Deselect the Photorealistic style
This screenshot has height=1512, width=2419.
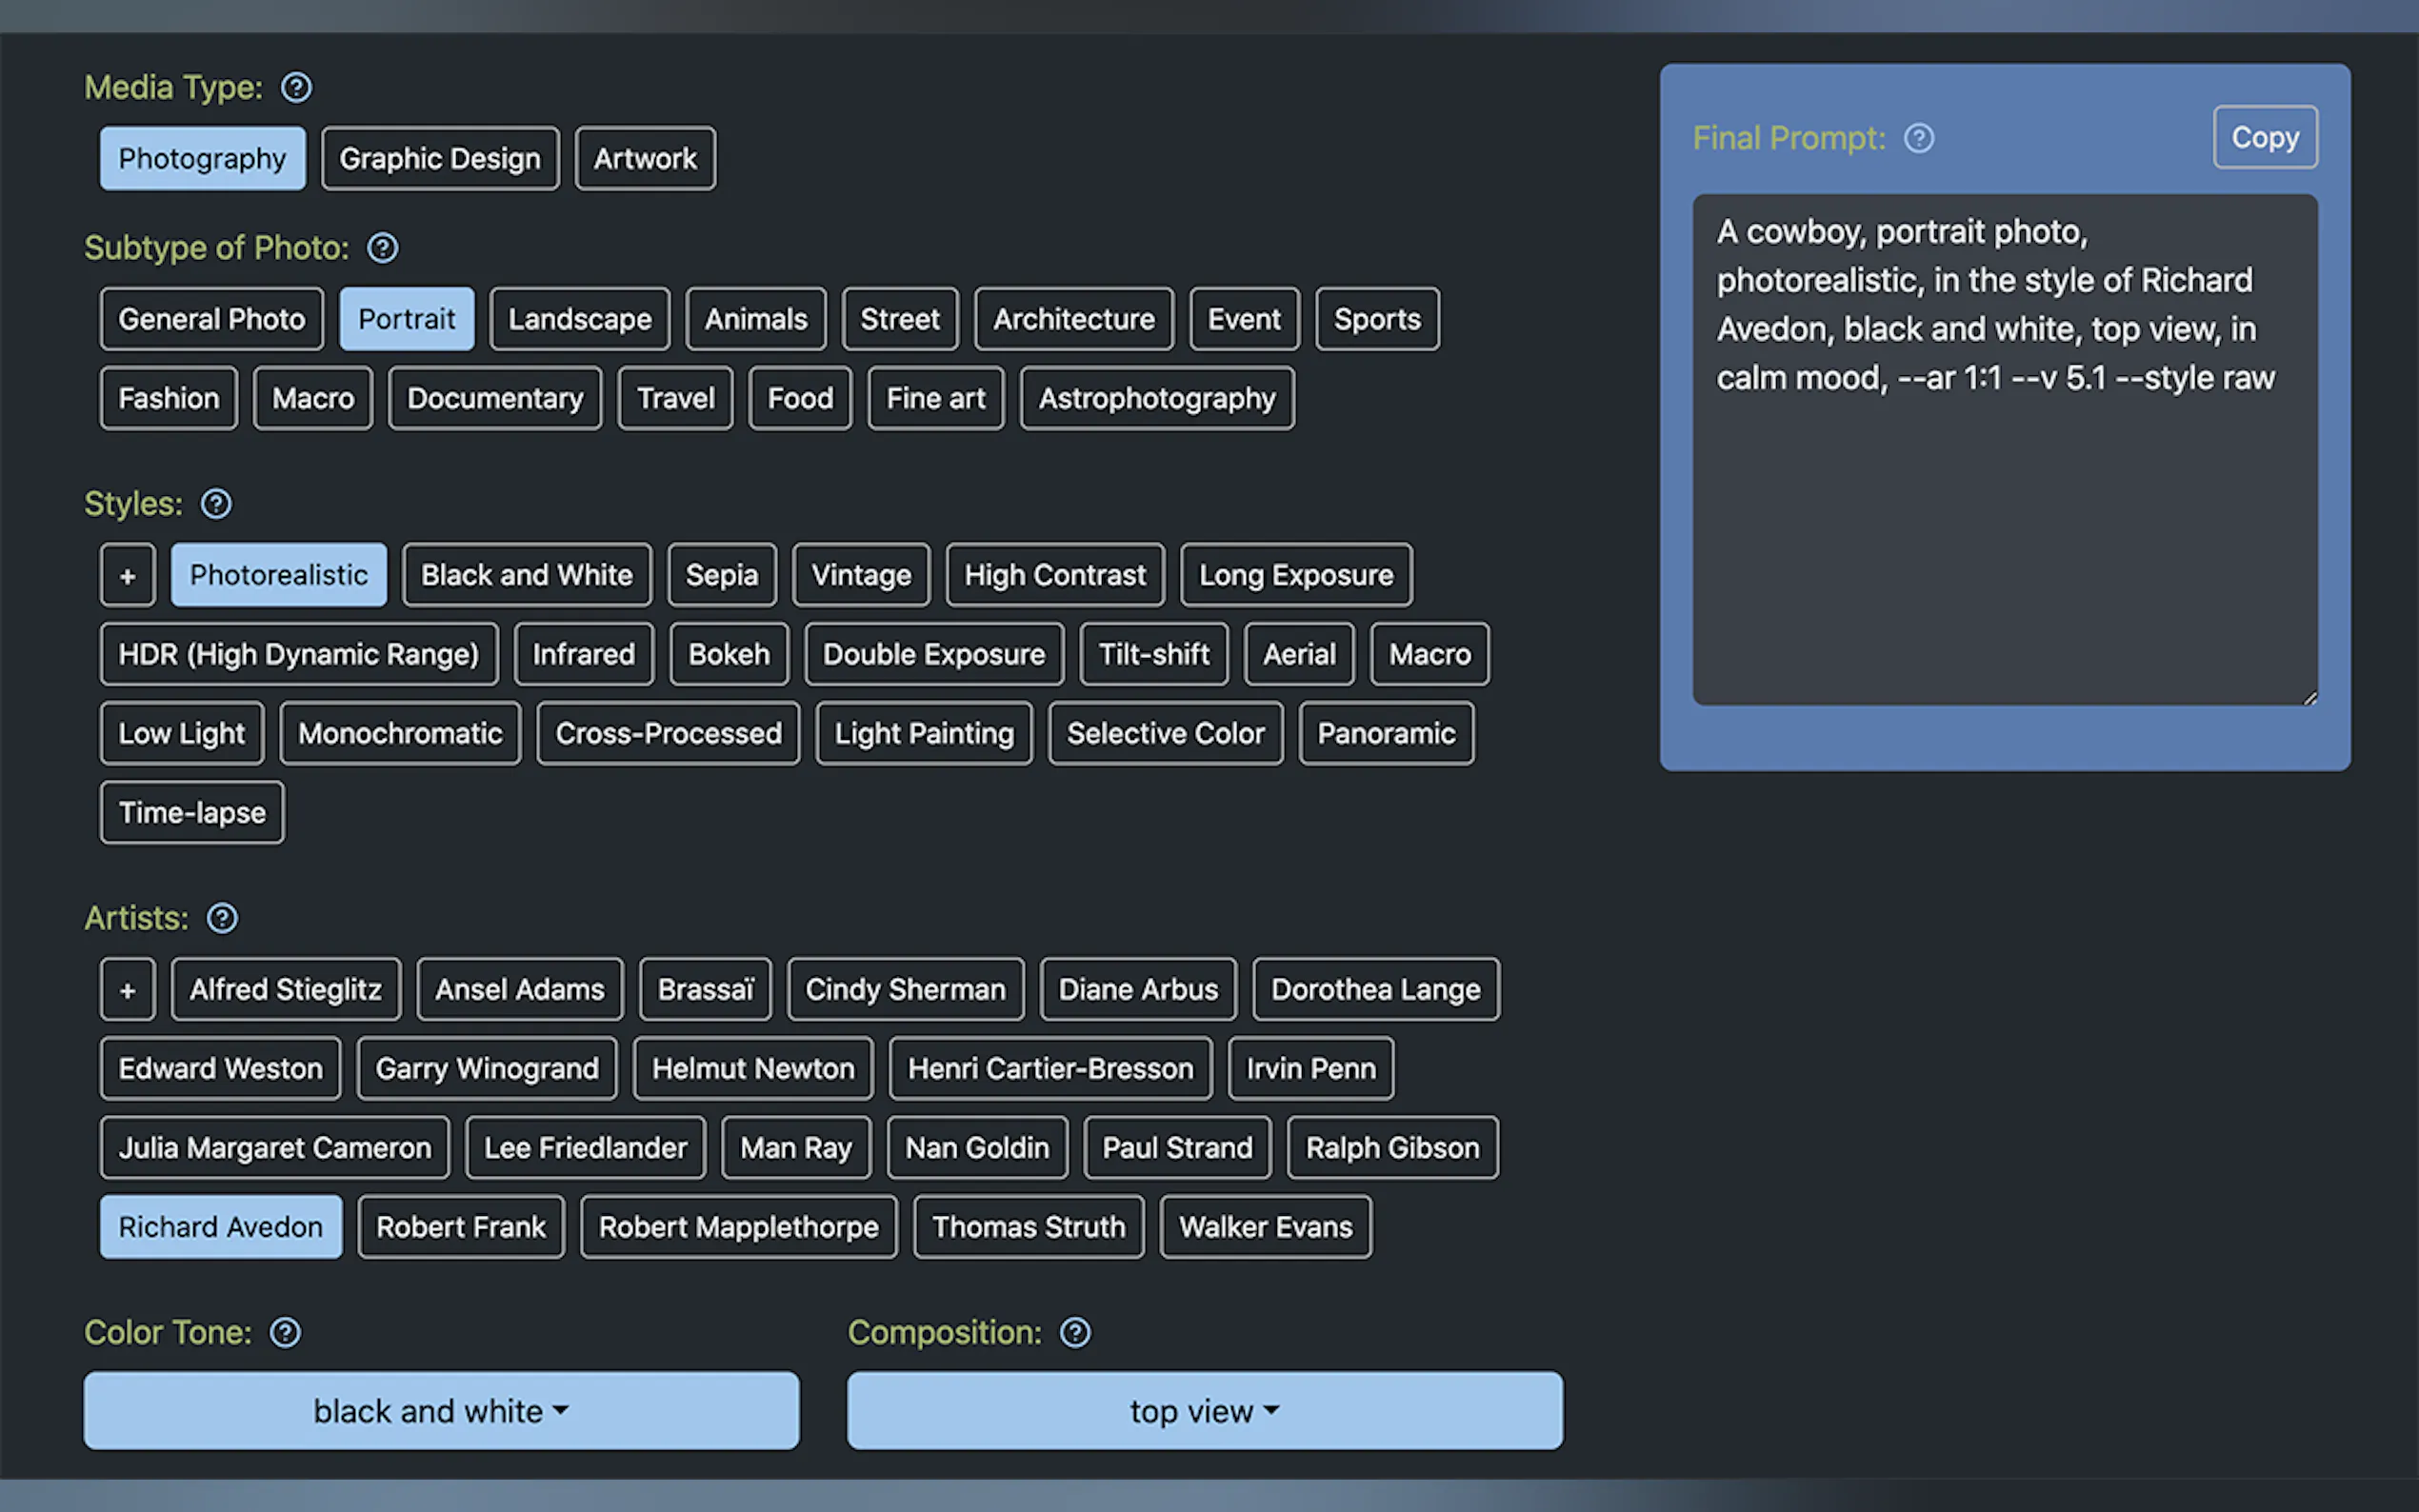coord(278,575)
